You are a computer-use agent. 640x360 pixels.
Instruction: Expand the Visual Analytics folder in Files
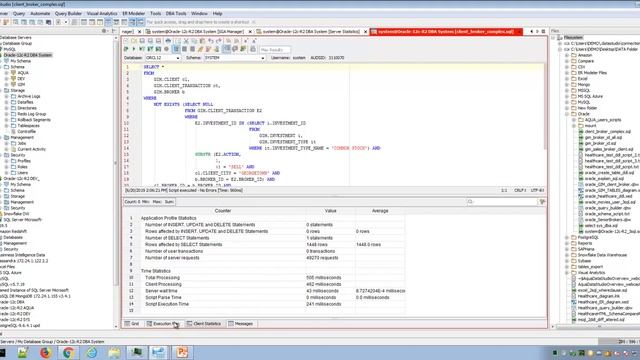567,273
